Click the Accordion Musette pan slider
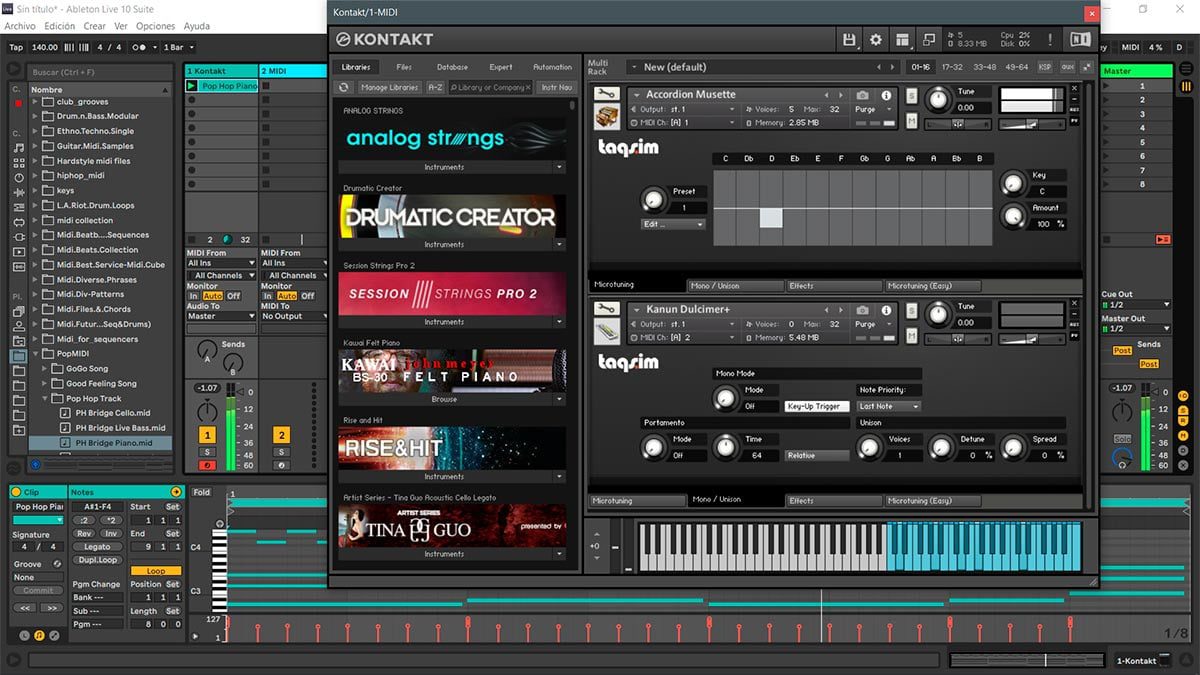The height and width of the screenshot is (675, 1200). click(x=958, y=124)
